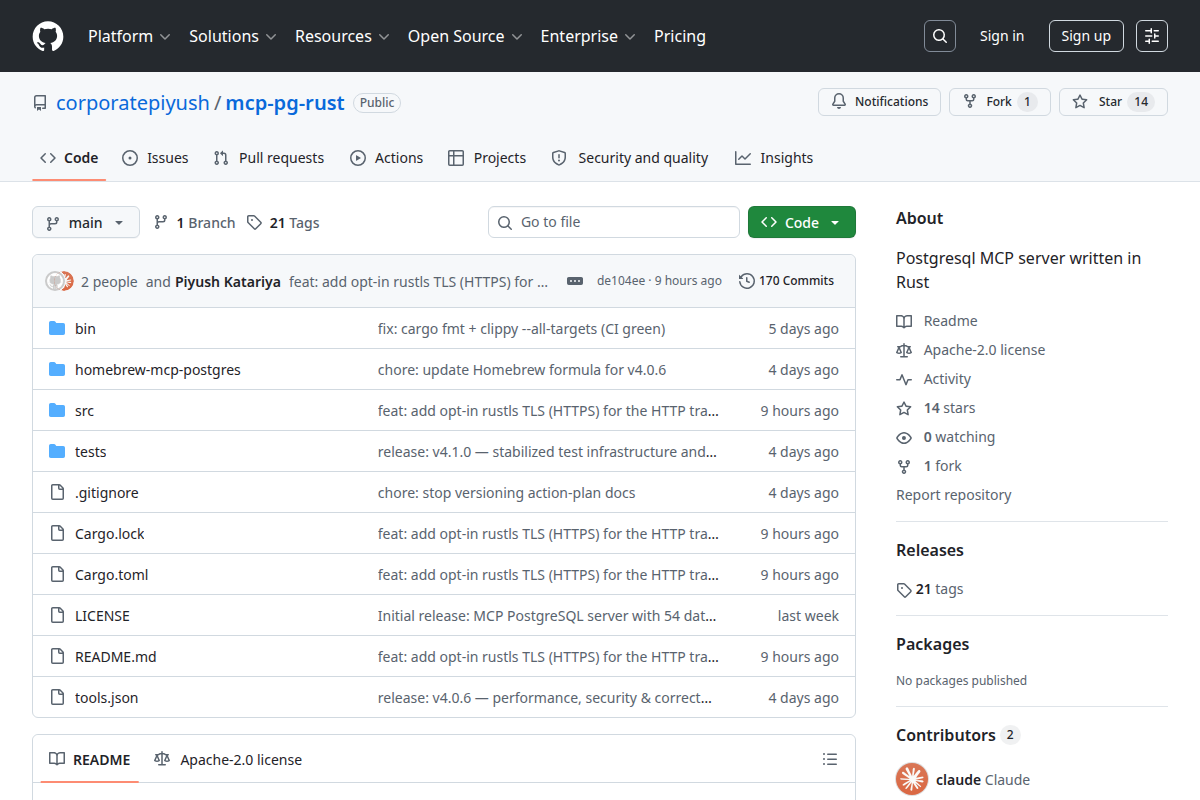Select the Code tab
Viewport: 1200px width, 800px height.
(x=69, y=158)
